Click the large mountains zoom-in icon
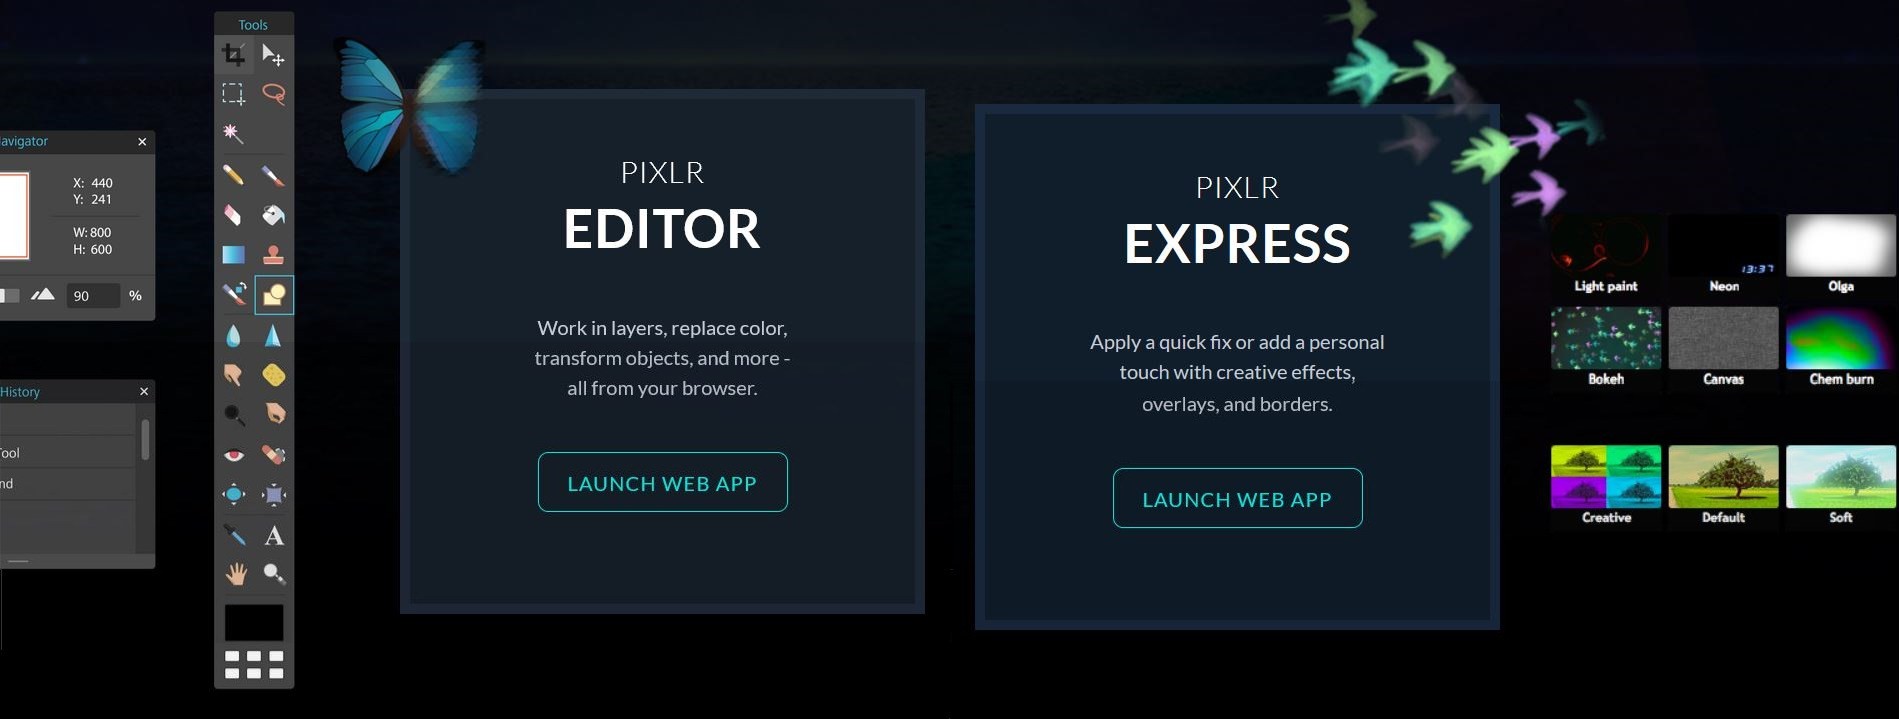The width and height of the screenshot is (1899, 719). (42, 294)
